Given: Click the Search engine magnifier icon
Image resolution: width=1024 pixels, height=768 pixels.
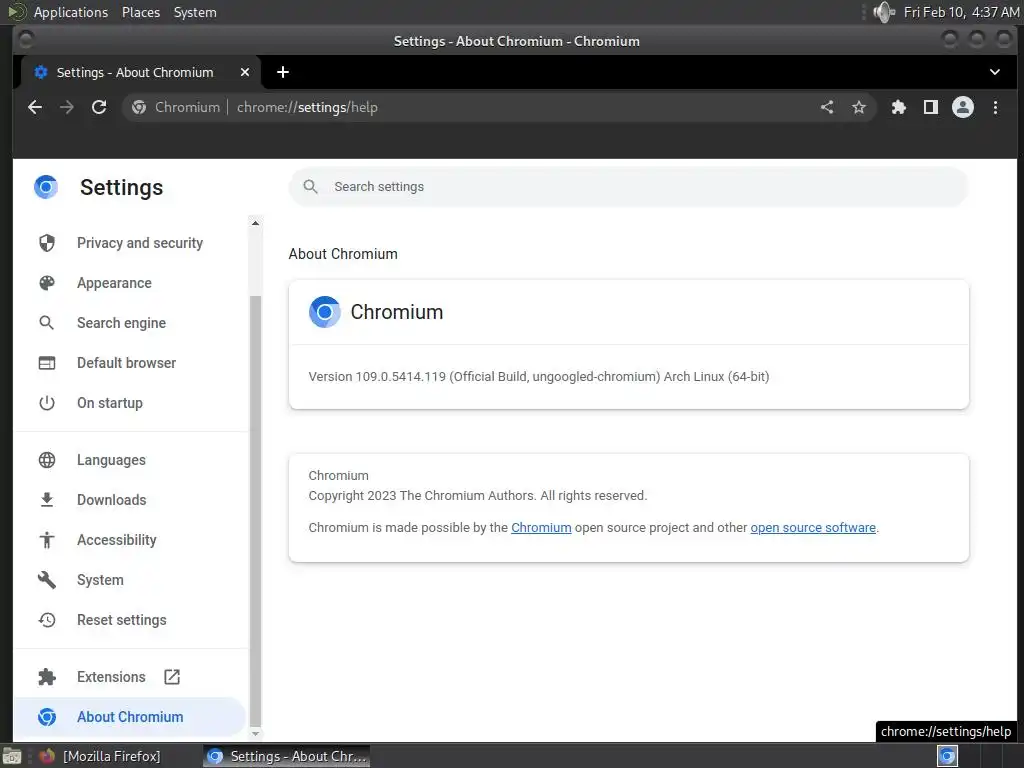Looking at the screenshot, I should tap(46, 323).
